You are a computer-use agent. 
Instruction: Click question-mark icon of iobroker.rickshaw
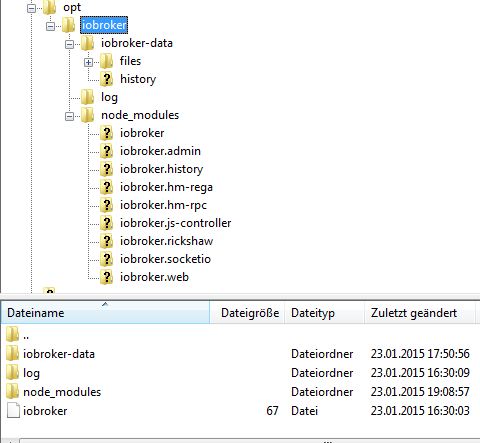(x=107, y=241)
